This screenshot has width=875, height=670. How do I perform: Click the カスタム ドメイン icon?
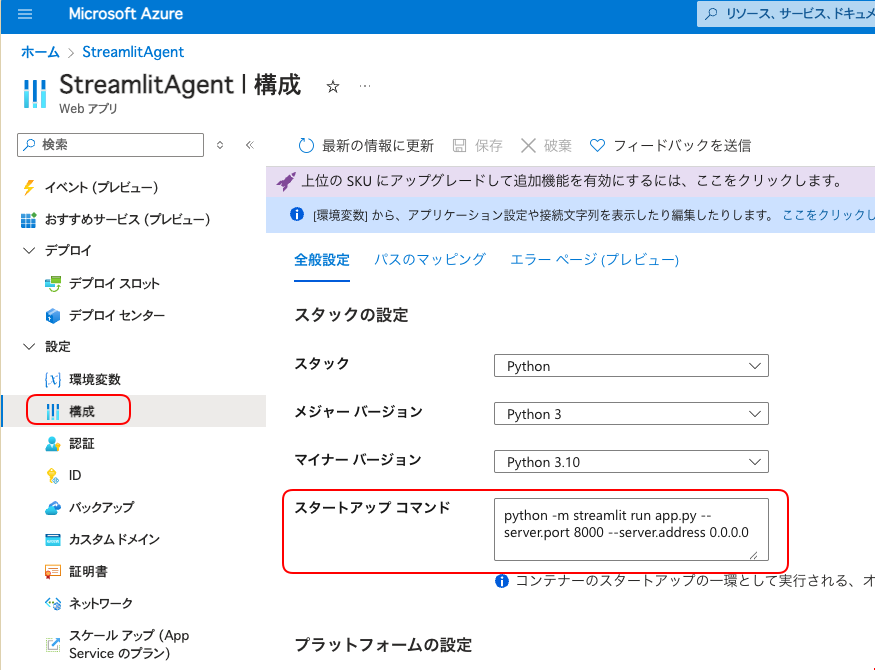(x=52, y=539)
